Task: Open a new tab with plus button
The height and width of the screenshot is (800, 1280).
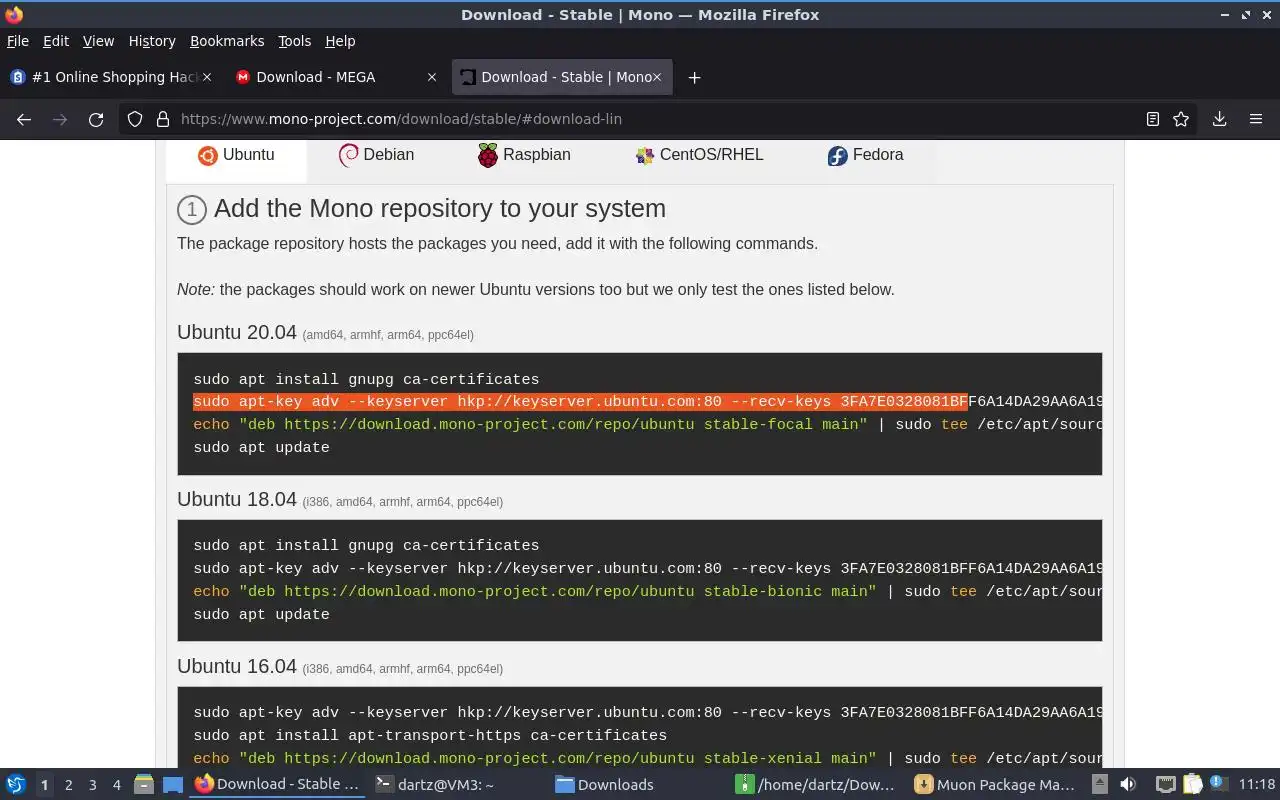Action: [694, 77]
